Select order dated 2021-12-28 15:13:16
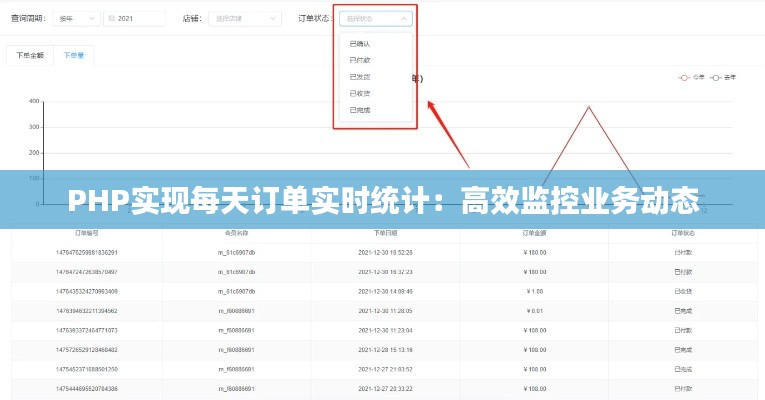Screen dimensions: 765x400 [382, 350]
